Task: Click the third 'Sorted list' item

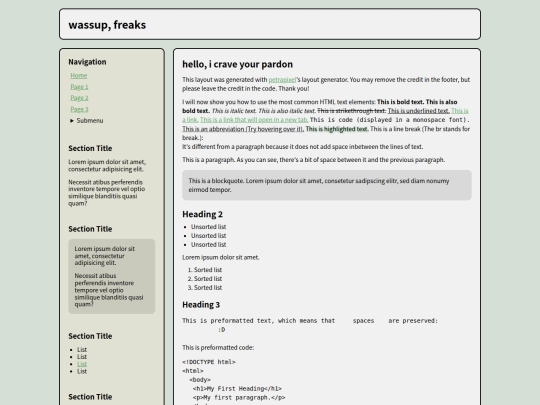Action: tap(208, 288)
